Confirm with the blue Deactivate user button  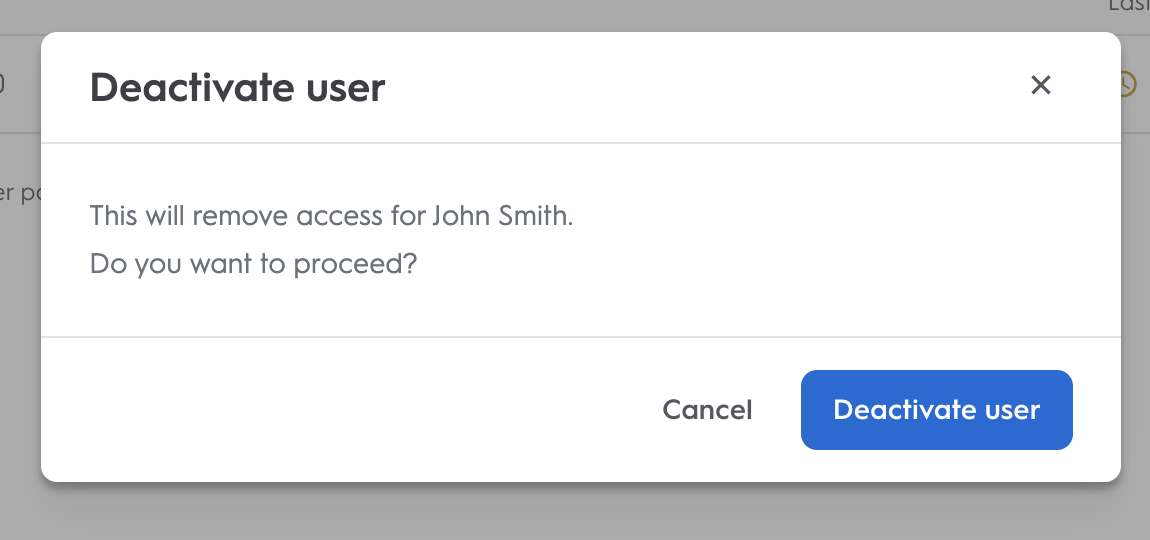(936, 410)
